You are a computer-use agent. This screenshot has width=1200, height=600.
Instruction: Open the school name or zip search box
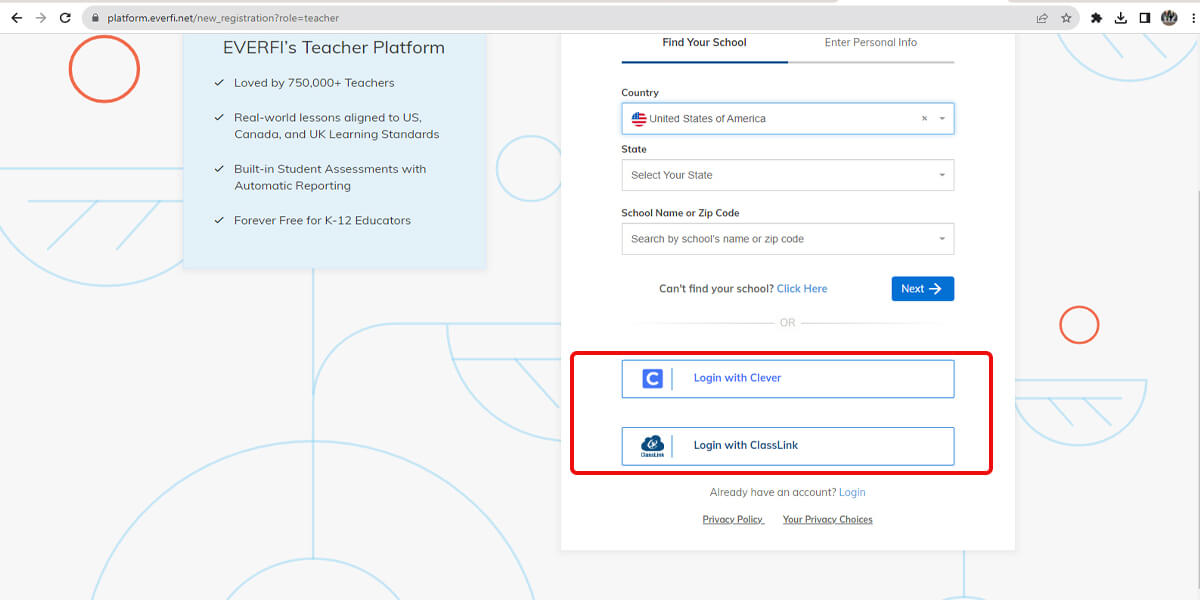click(x=788, y=239)
